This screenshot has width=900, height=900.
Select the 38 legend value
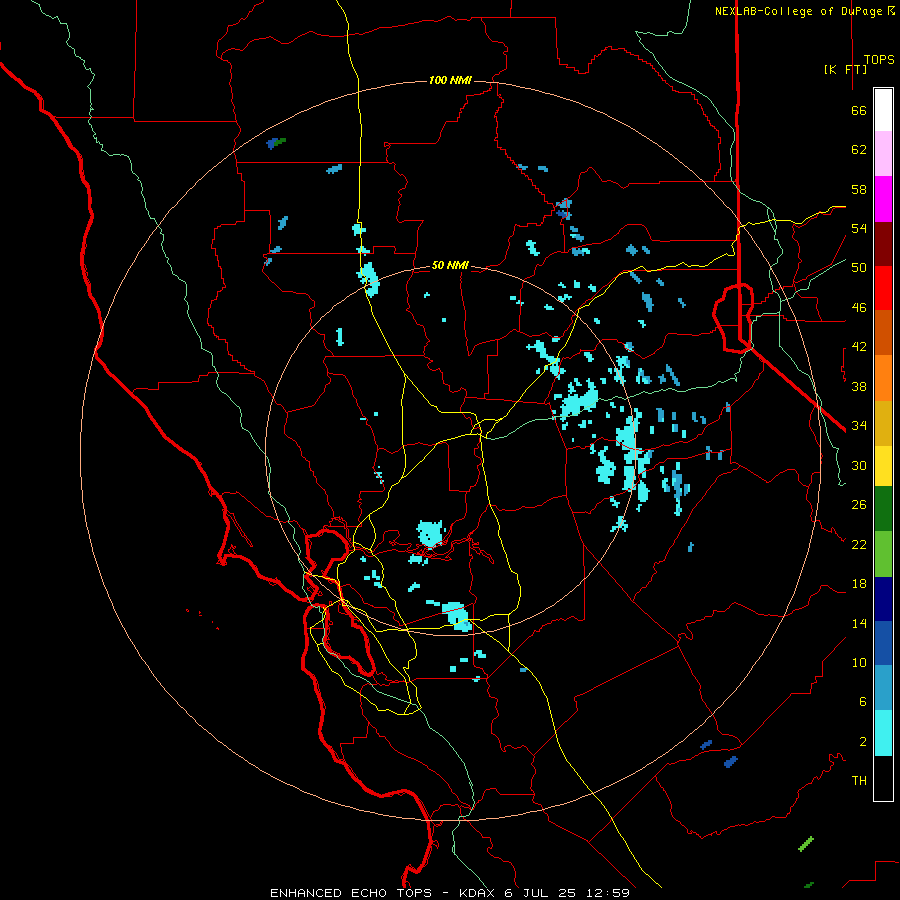pyautogui.click(x=859, y=386)
